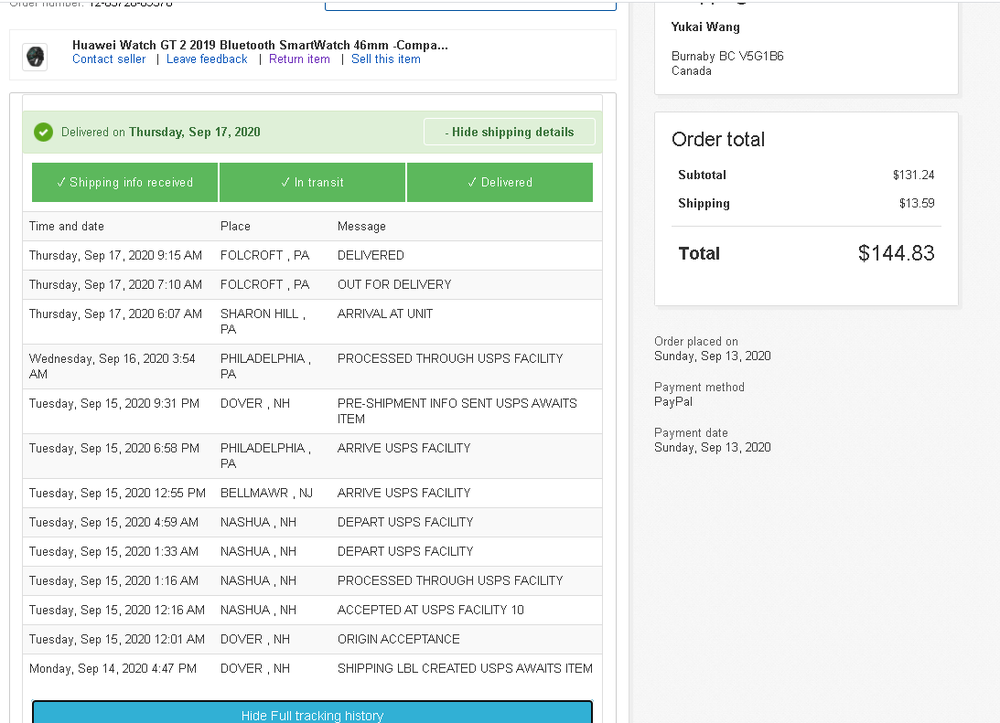Viewport: 1000px width, 723px height.
Task: Click the OUT FOR DELIVERY tracking row
Action: coord(312,285)
